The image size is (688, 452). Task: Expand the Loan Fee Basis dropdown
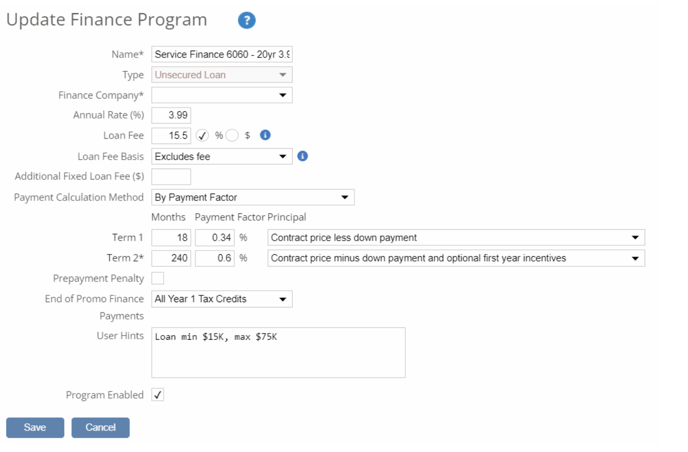[221, 156]
